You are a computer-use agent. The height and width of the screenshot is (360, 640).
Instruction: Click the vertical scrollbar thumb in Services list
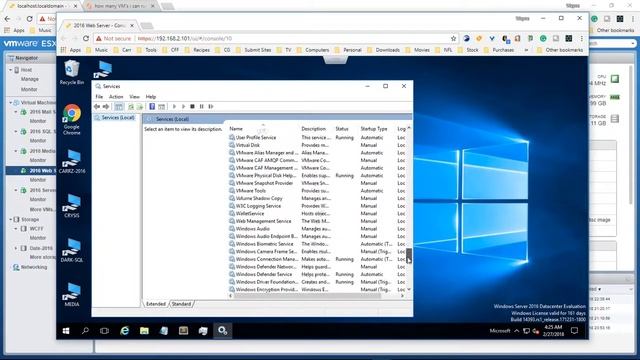click(x=409, y=256)
